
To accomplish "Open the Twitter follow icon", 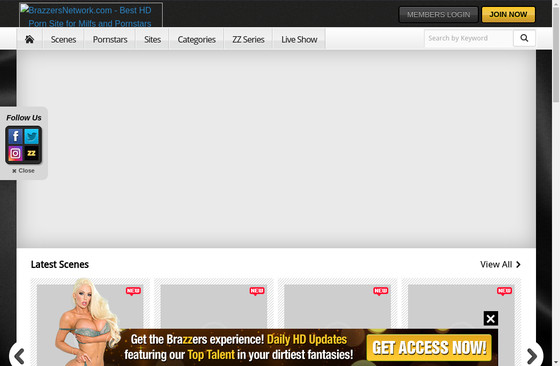I will (x=31, y=136).
